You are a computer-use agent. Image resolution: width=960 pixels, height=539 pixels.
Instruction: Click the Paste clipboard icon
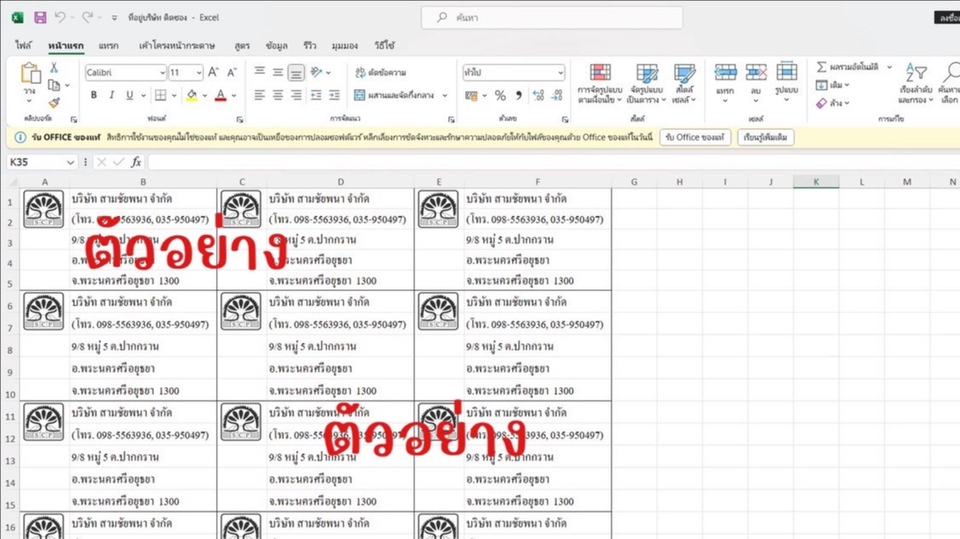pos(29,74)
